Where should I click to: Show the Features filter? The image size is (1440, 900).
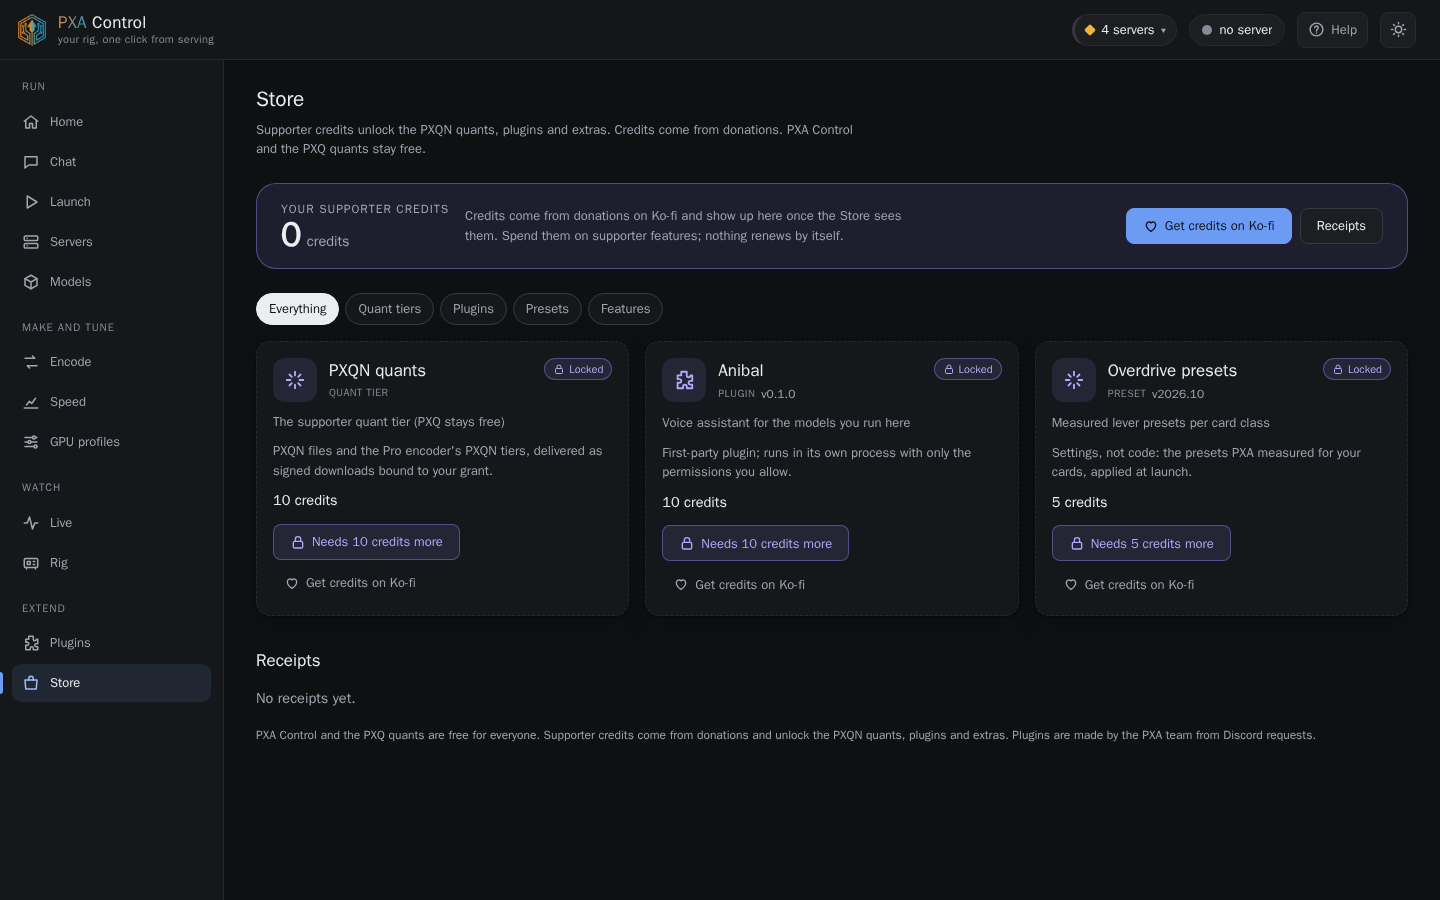coord(625,309)
